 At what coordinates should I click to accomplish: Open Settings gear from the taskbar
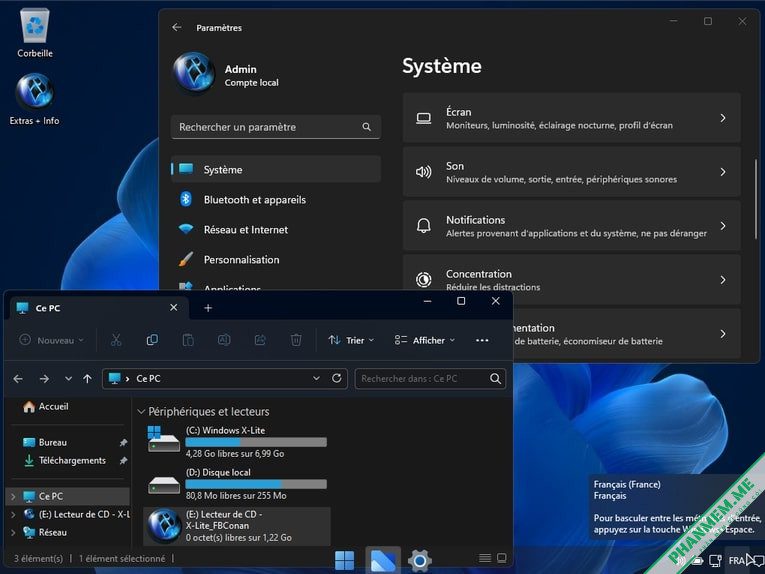click(420, 560)
